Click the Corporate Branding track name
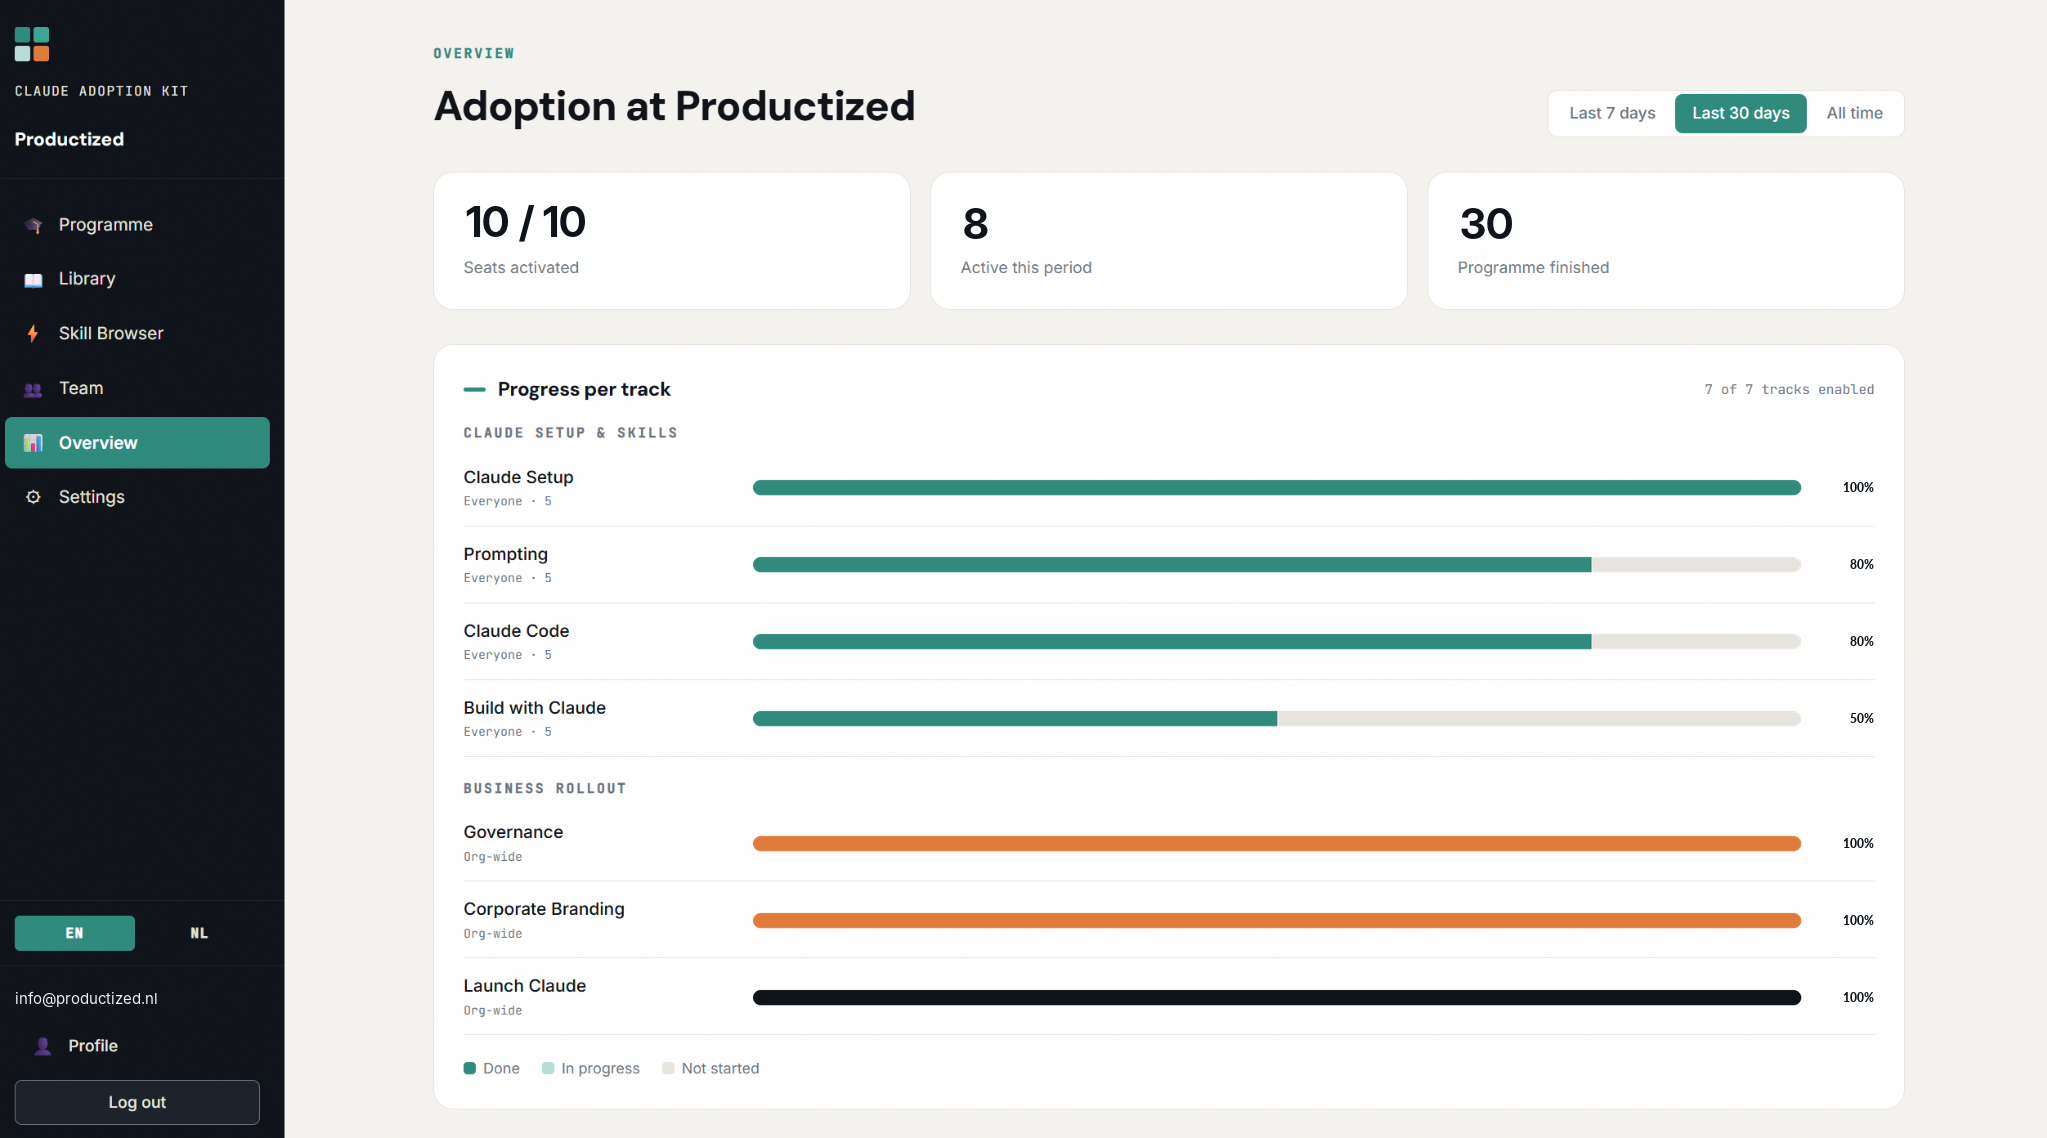The width and height of the screenshot is (2047, 1138). (x=544, y=909)
